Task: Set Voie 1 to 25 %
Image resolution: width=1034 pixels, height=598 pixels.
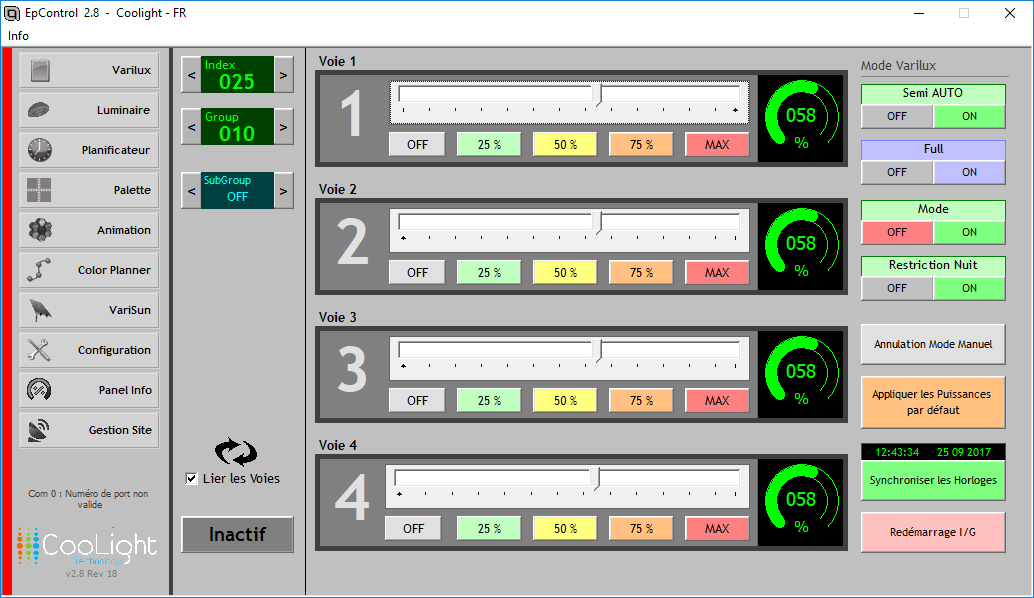Action: coord(489,145)
